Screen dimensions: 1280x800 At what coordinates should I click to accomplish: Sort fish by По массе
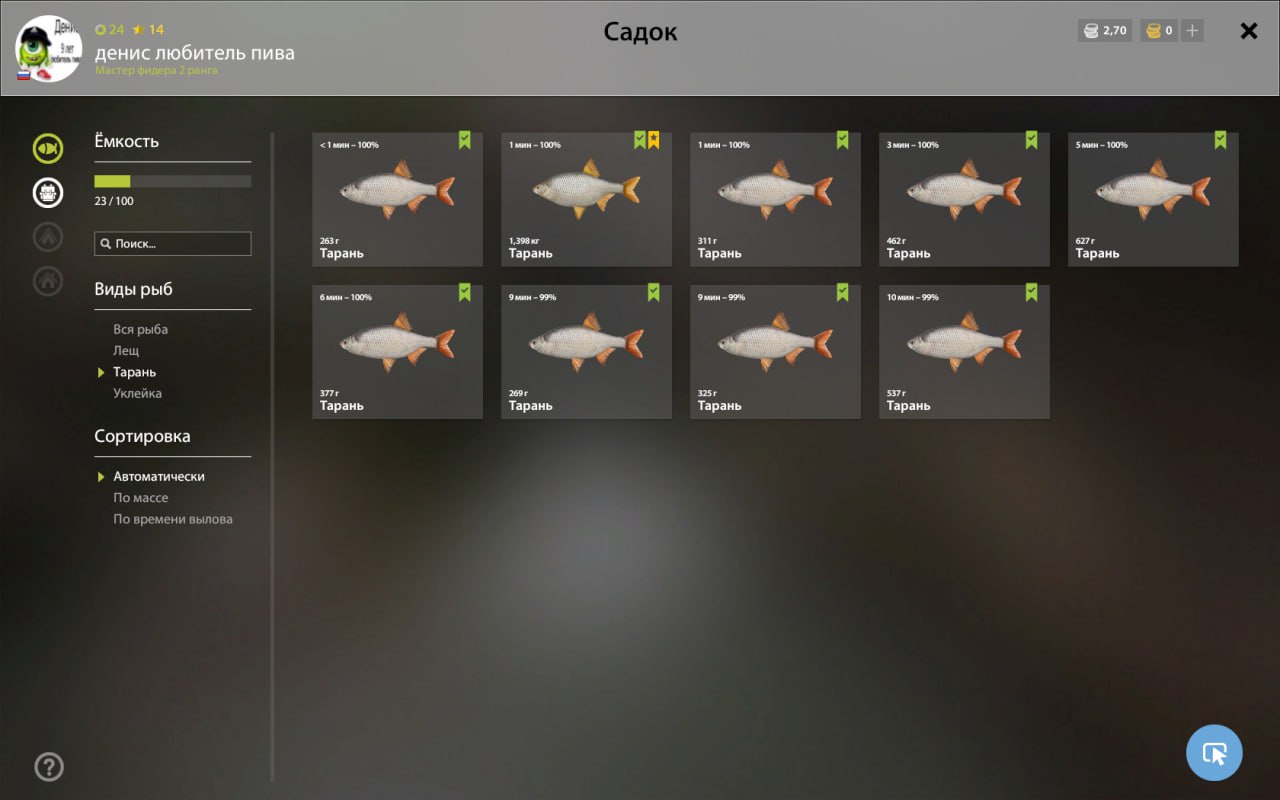(x=140, y=498)
